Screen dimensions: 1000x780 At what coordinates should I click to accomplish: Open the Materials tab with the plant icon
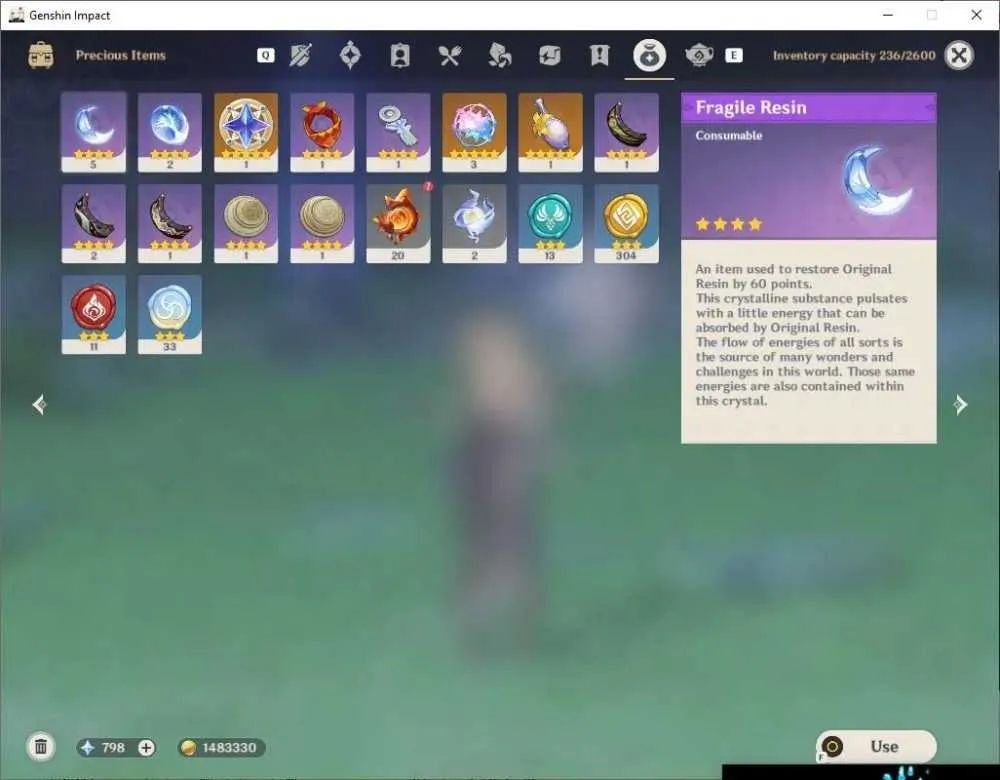point(499,55)
